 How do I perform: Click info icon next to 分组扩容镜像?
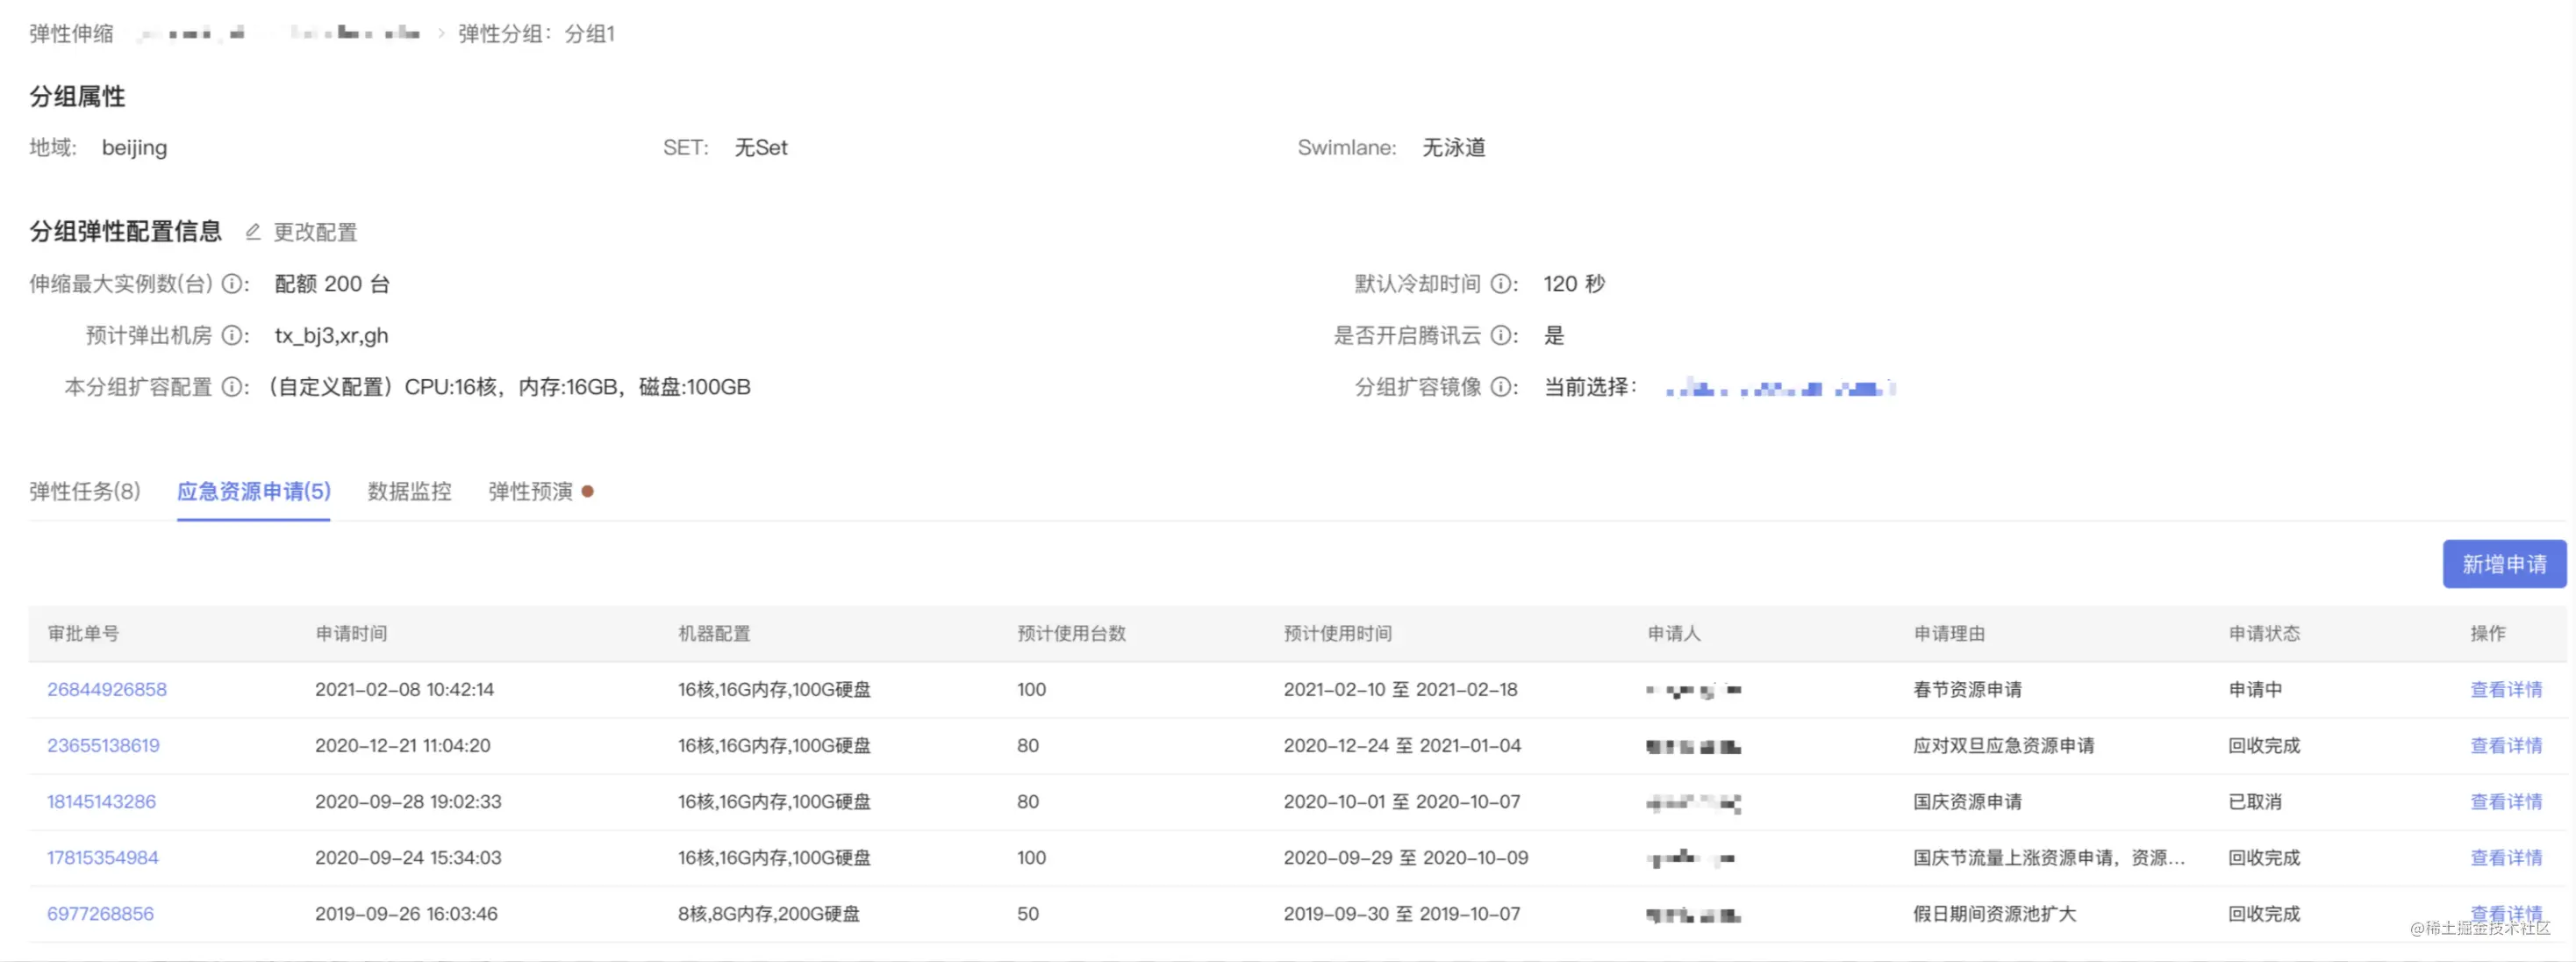pos(1500,387)
